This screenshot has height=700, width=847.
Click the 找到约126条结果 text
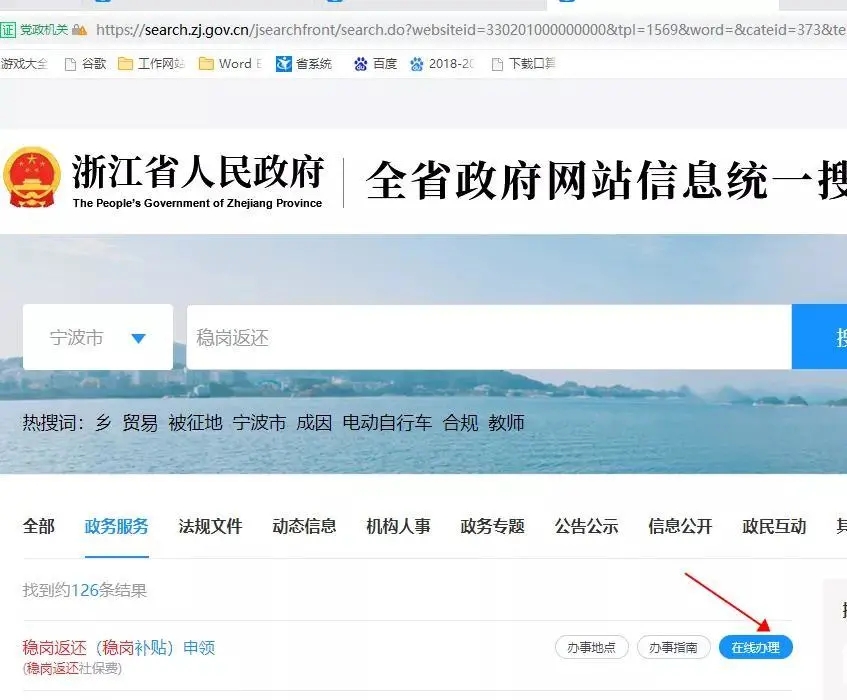click(85, 590)
